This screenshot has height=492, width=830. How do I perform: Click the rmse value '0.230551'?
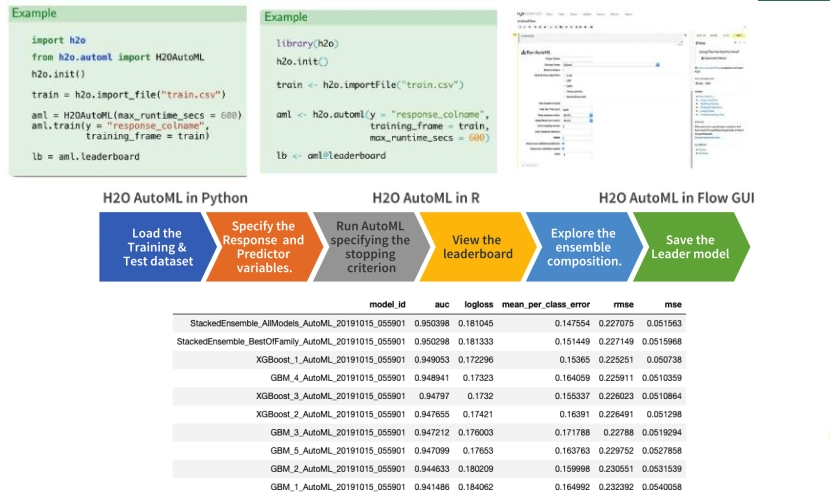tap(616, 469)
